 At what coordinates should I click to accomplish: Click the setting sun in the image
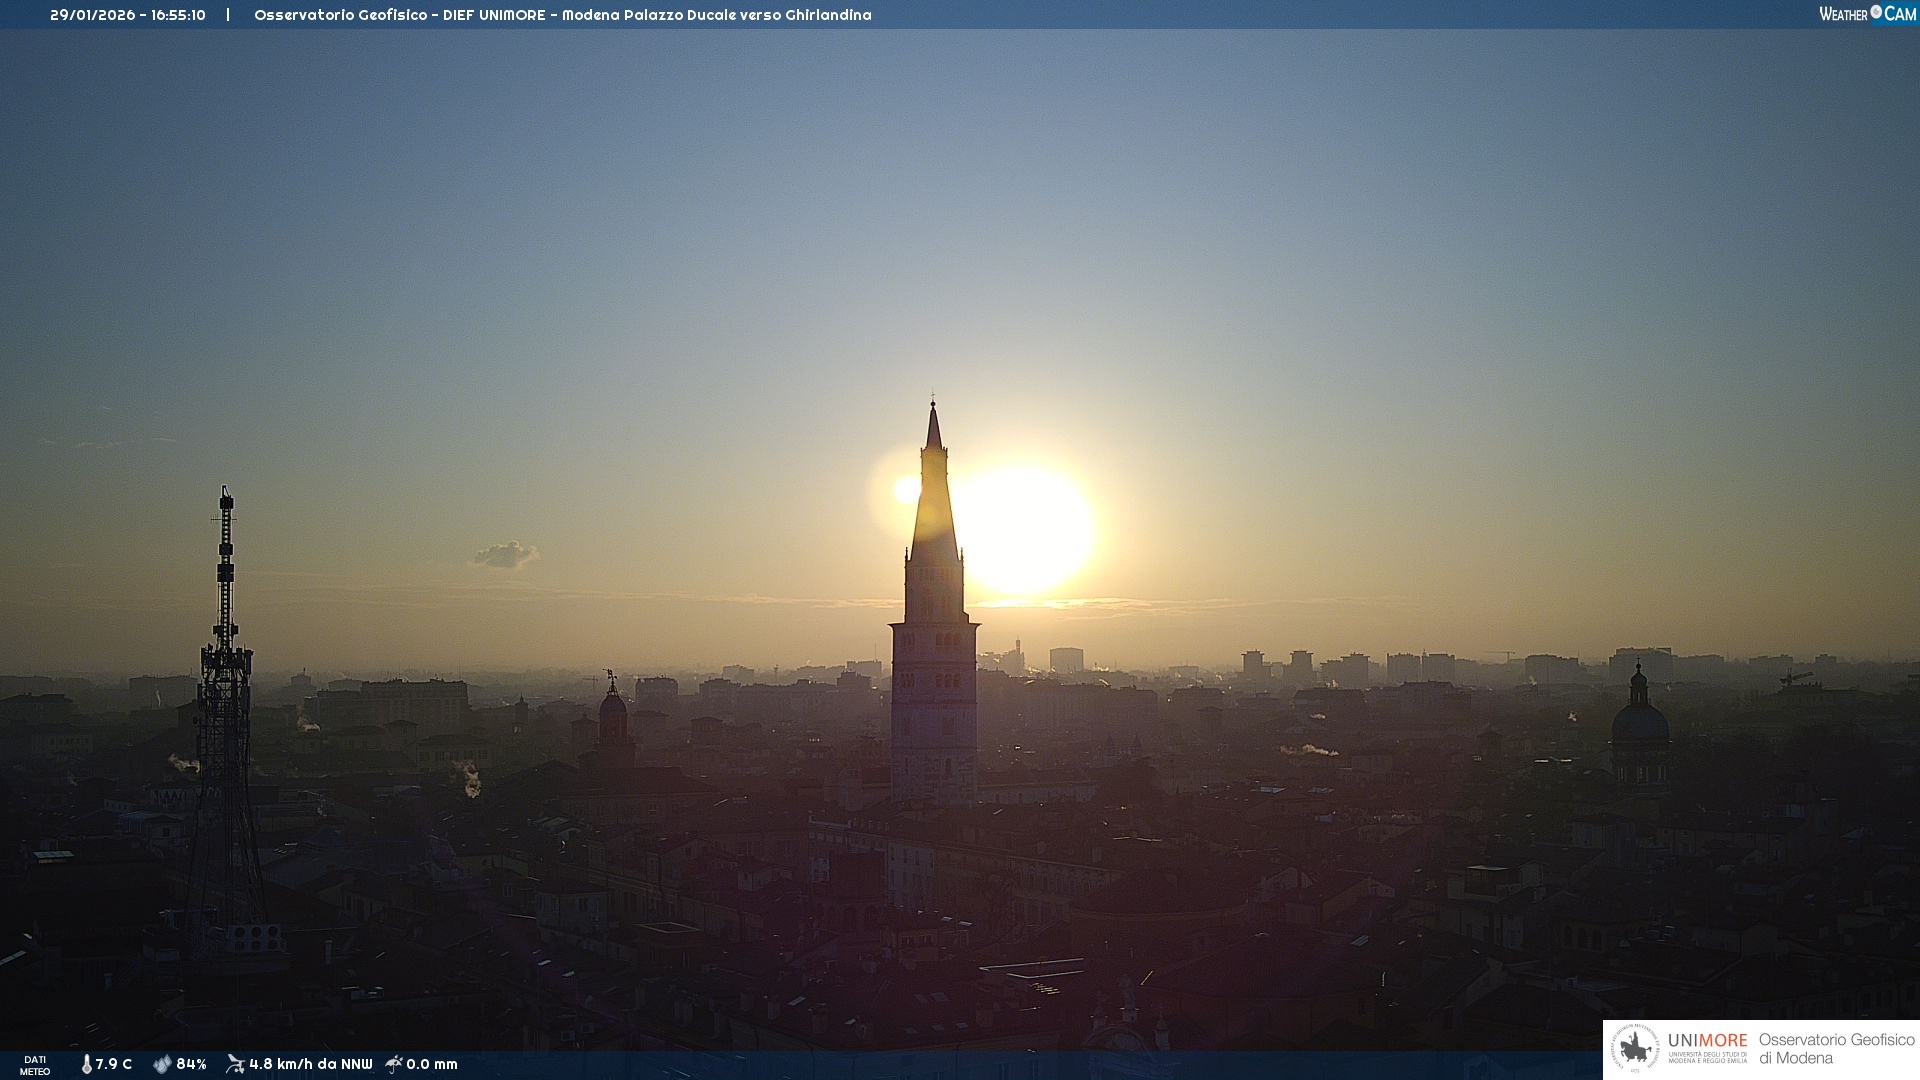click(x=1025, y=530)
